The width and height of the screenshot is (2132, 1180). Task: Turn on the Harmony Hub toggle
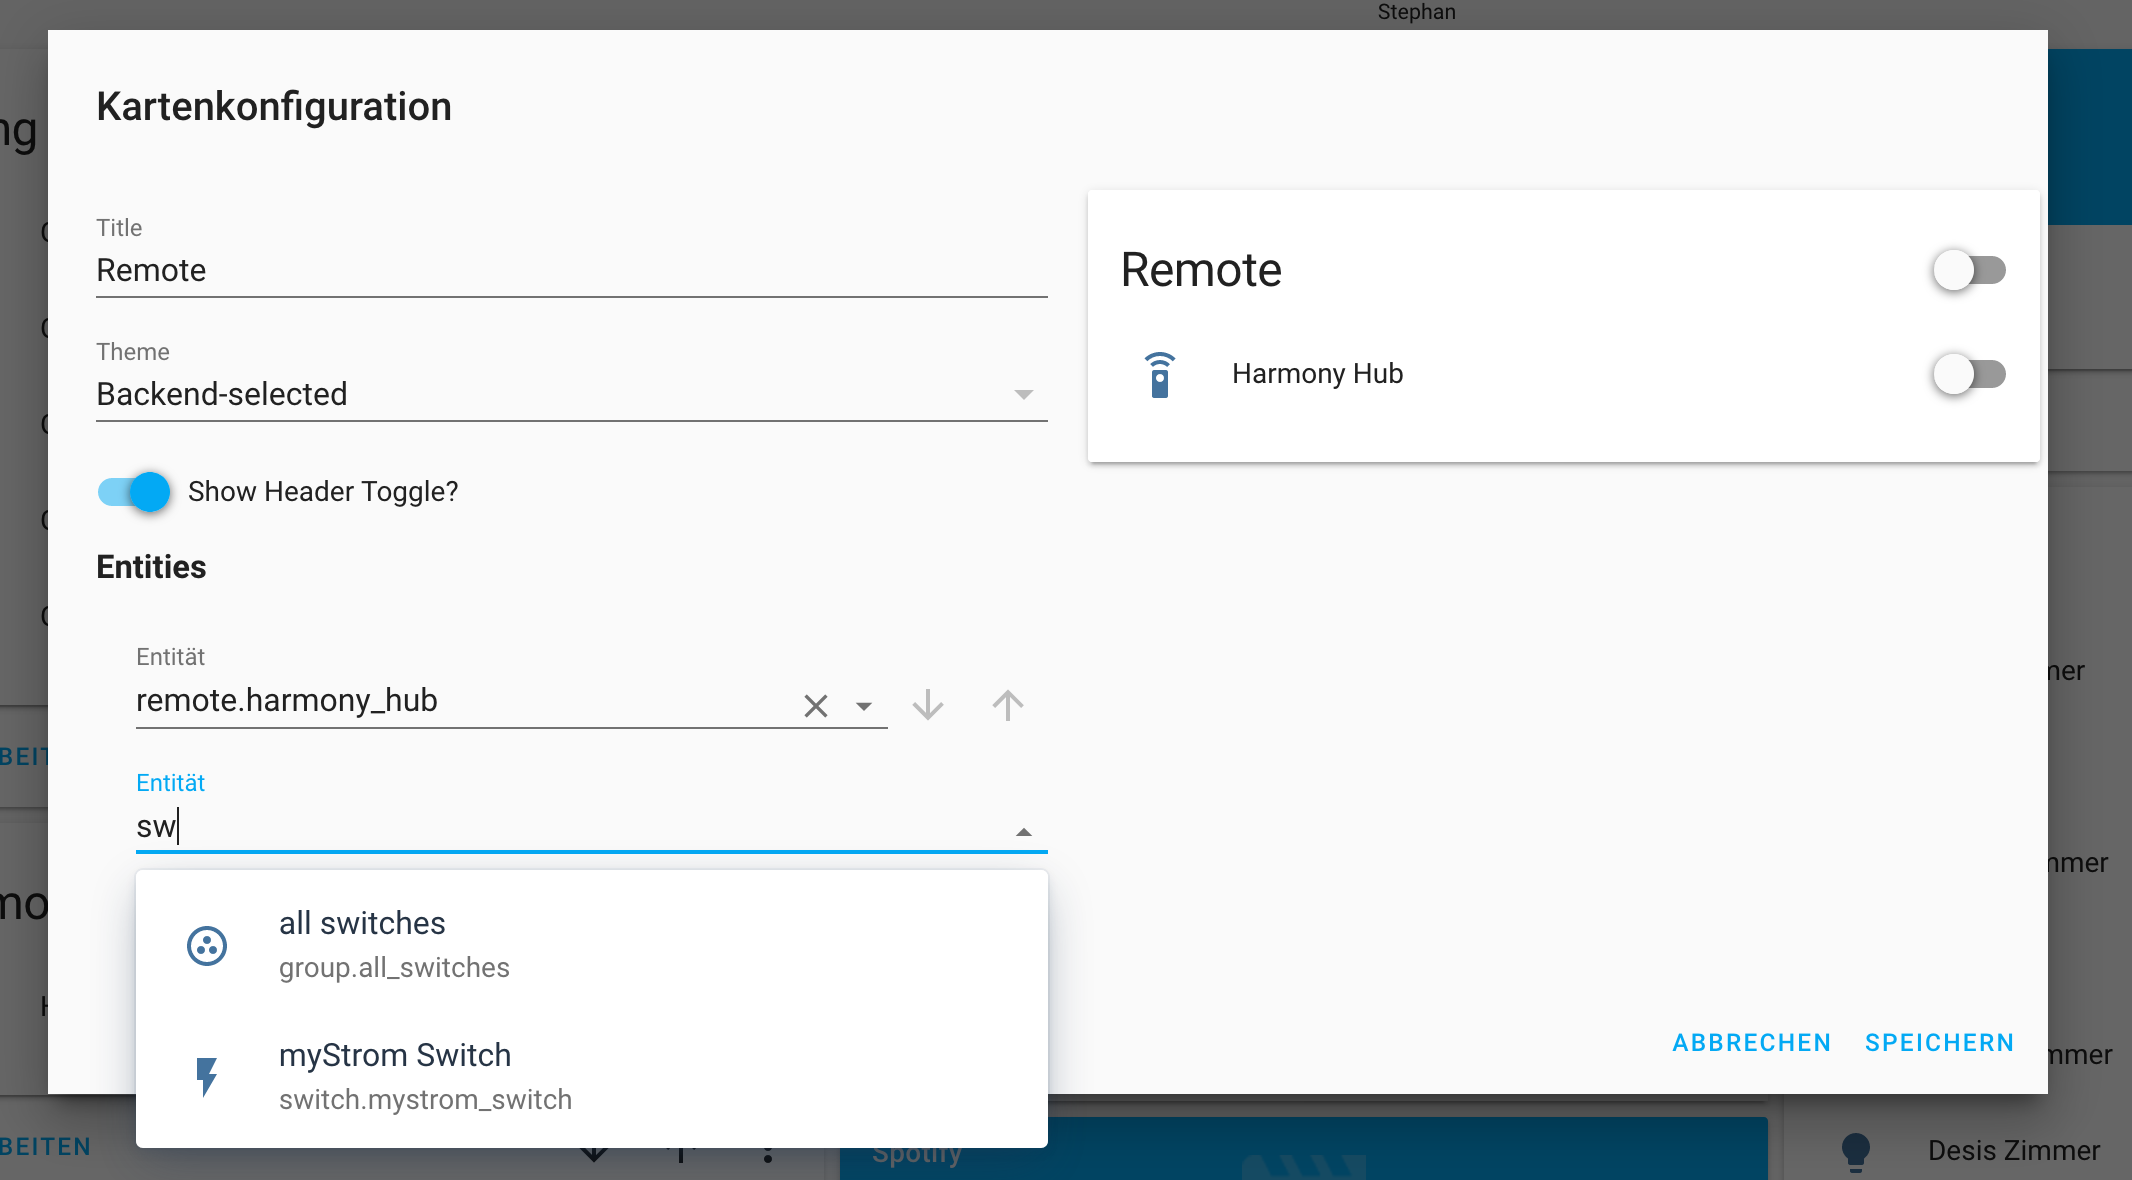pos(1969,373)
